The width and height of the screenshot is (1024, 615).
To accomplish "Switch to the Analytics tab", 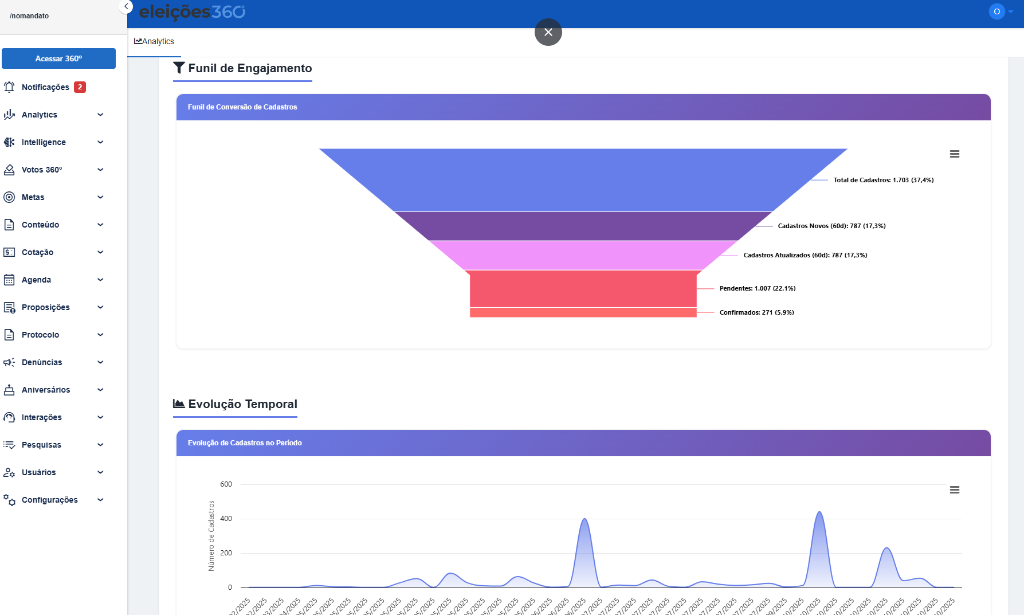I will tap(155, 42).
